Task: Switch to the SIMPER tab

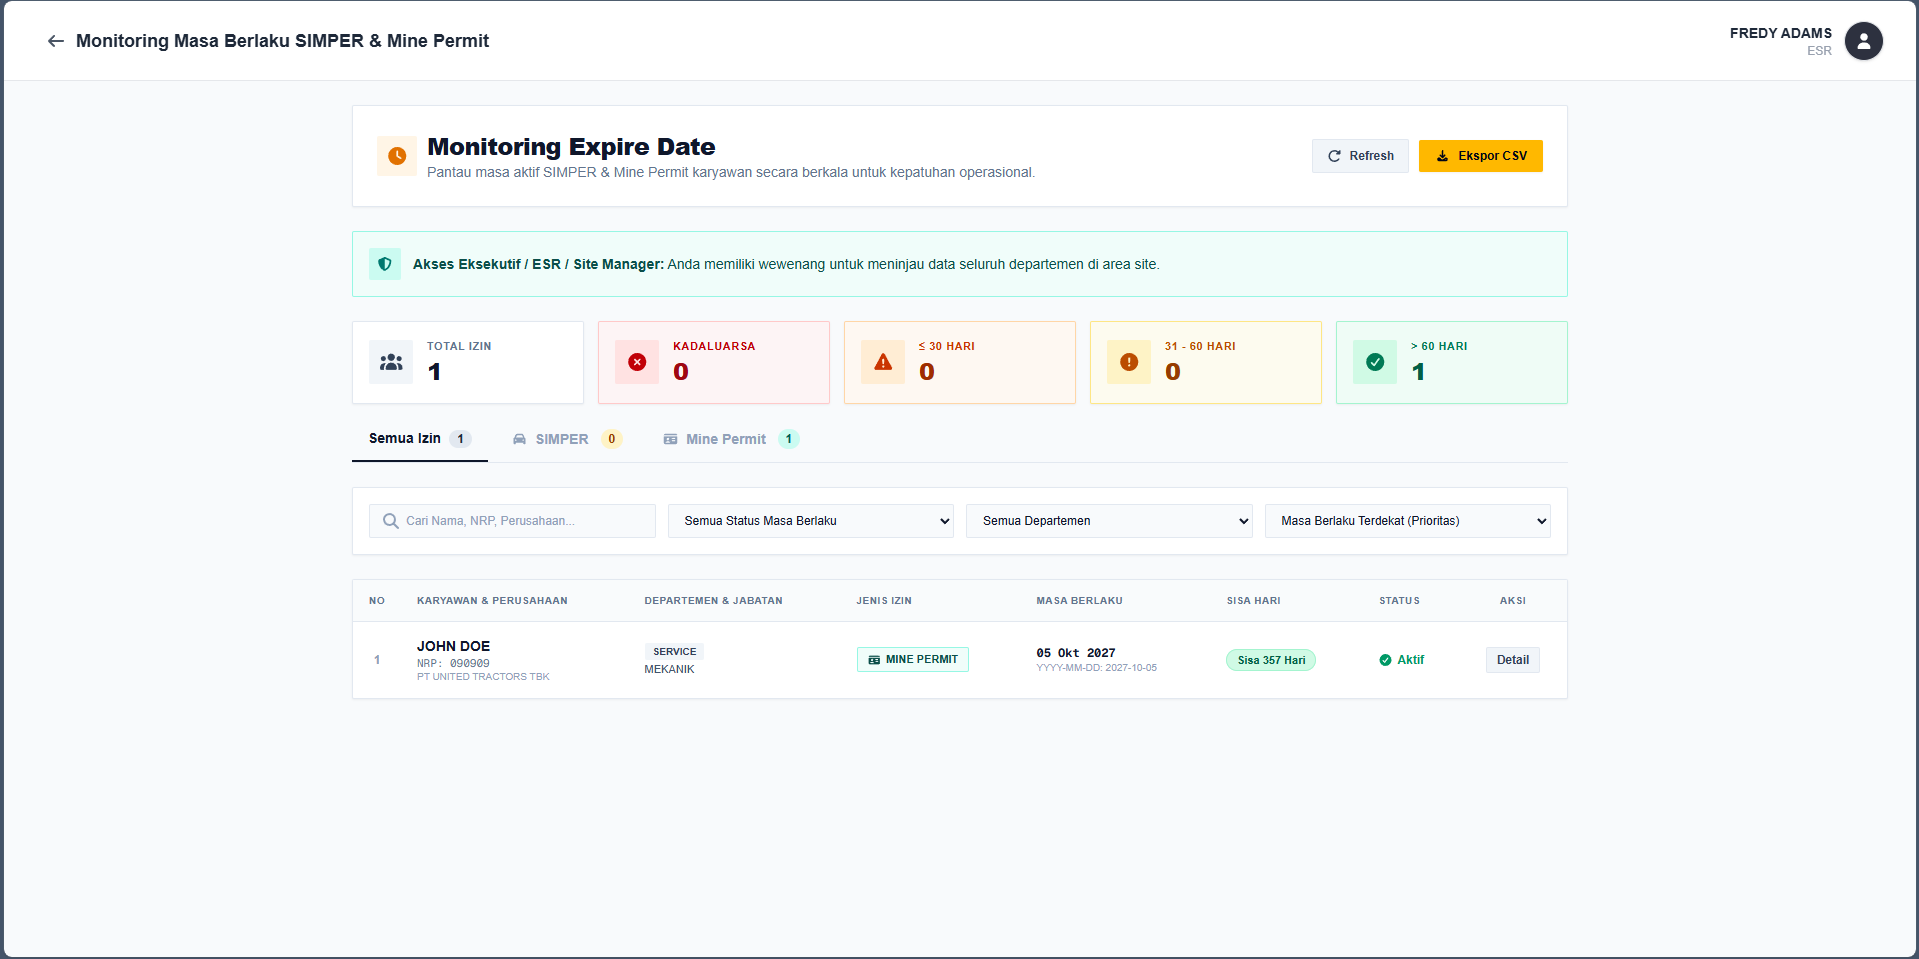Action: point(567,439)
